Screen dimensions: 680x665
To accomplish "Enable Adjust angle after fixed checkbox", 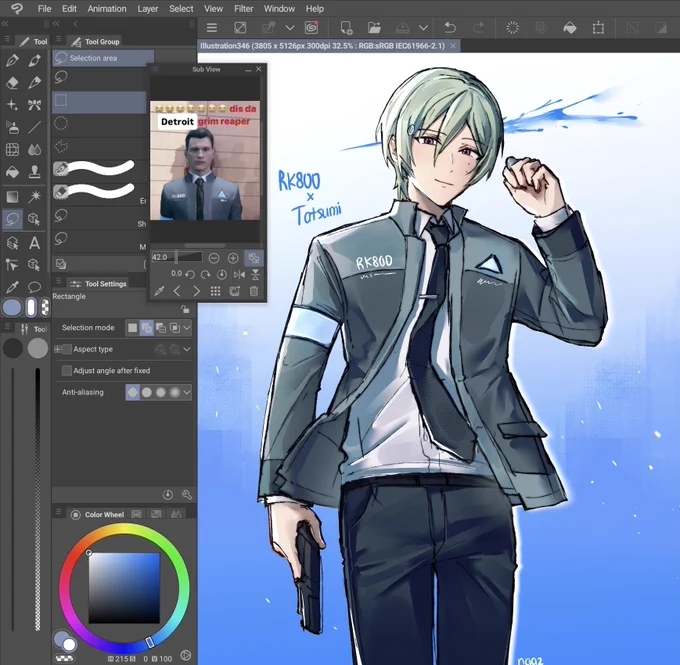I will coord(66,370).
